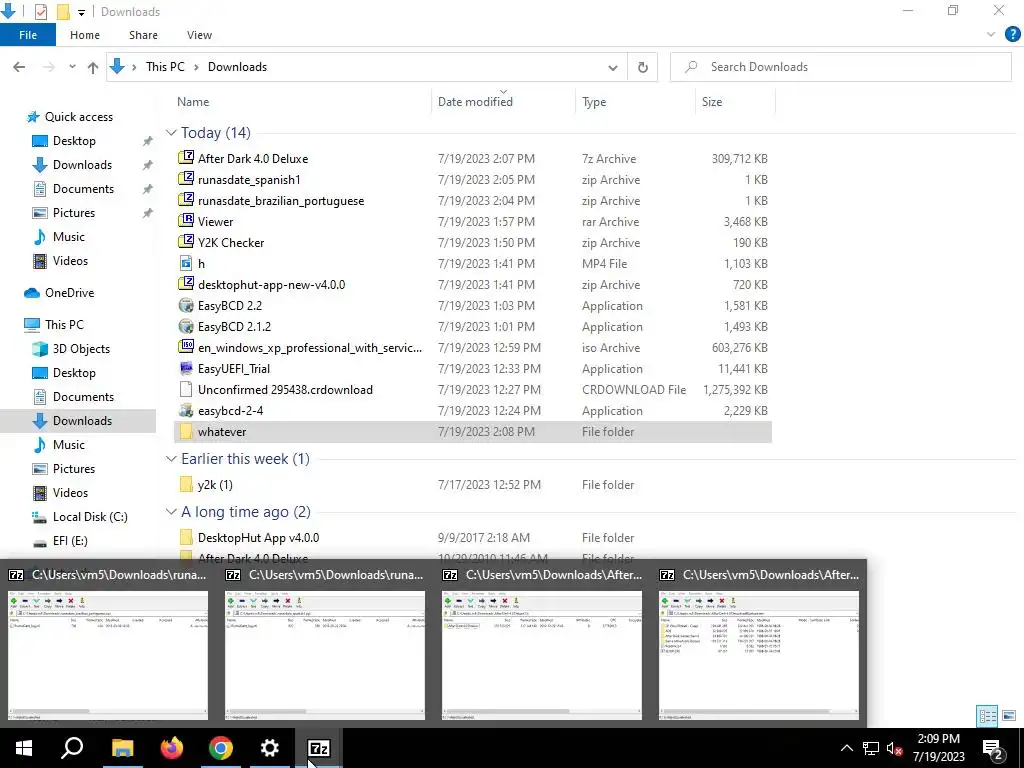The width and height of the screenshot is (1024, 768).
Task: Sort by Name column header
Action: pos(193,102)
